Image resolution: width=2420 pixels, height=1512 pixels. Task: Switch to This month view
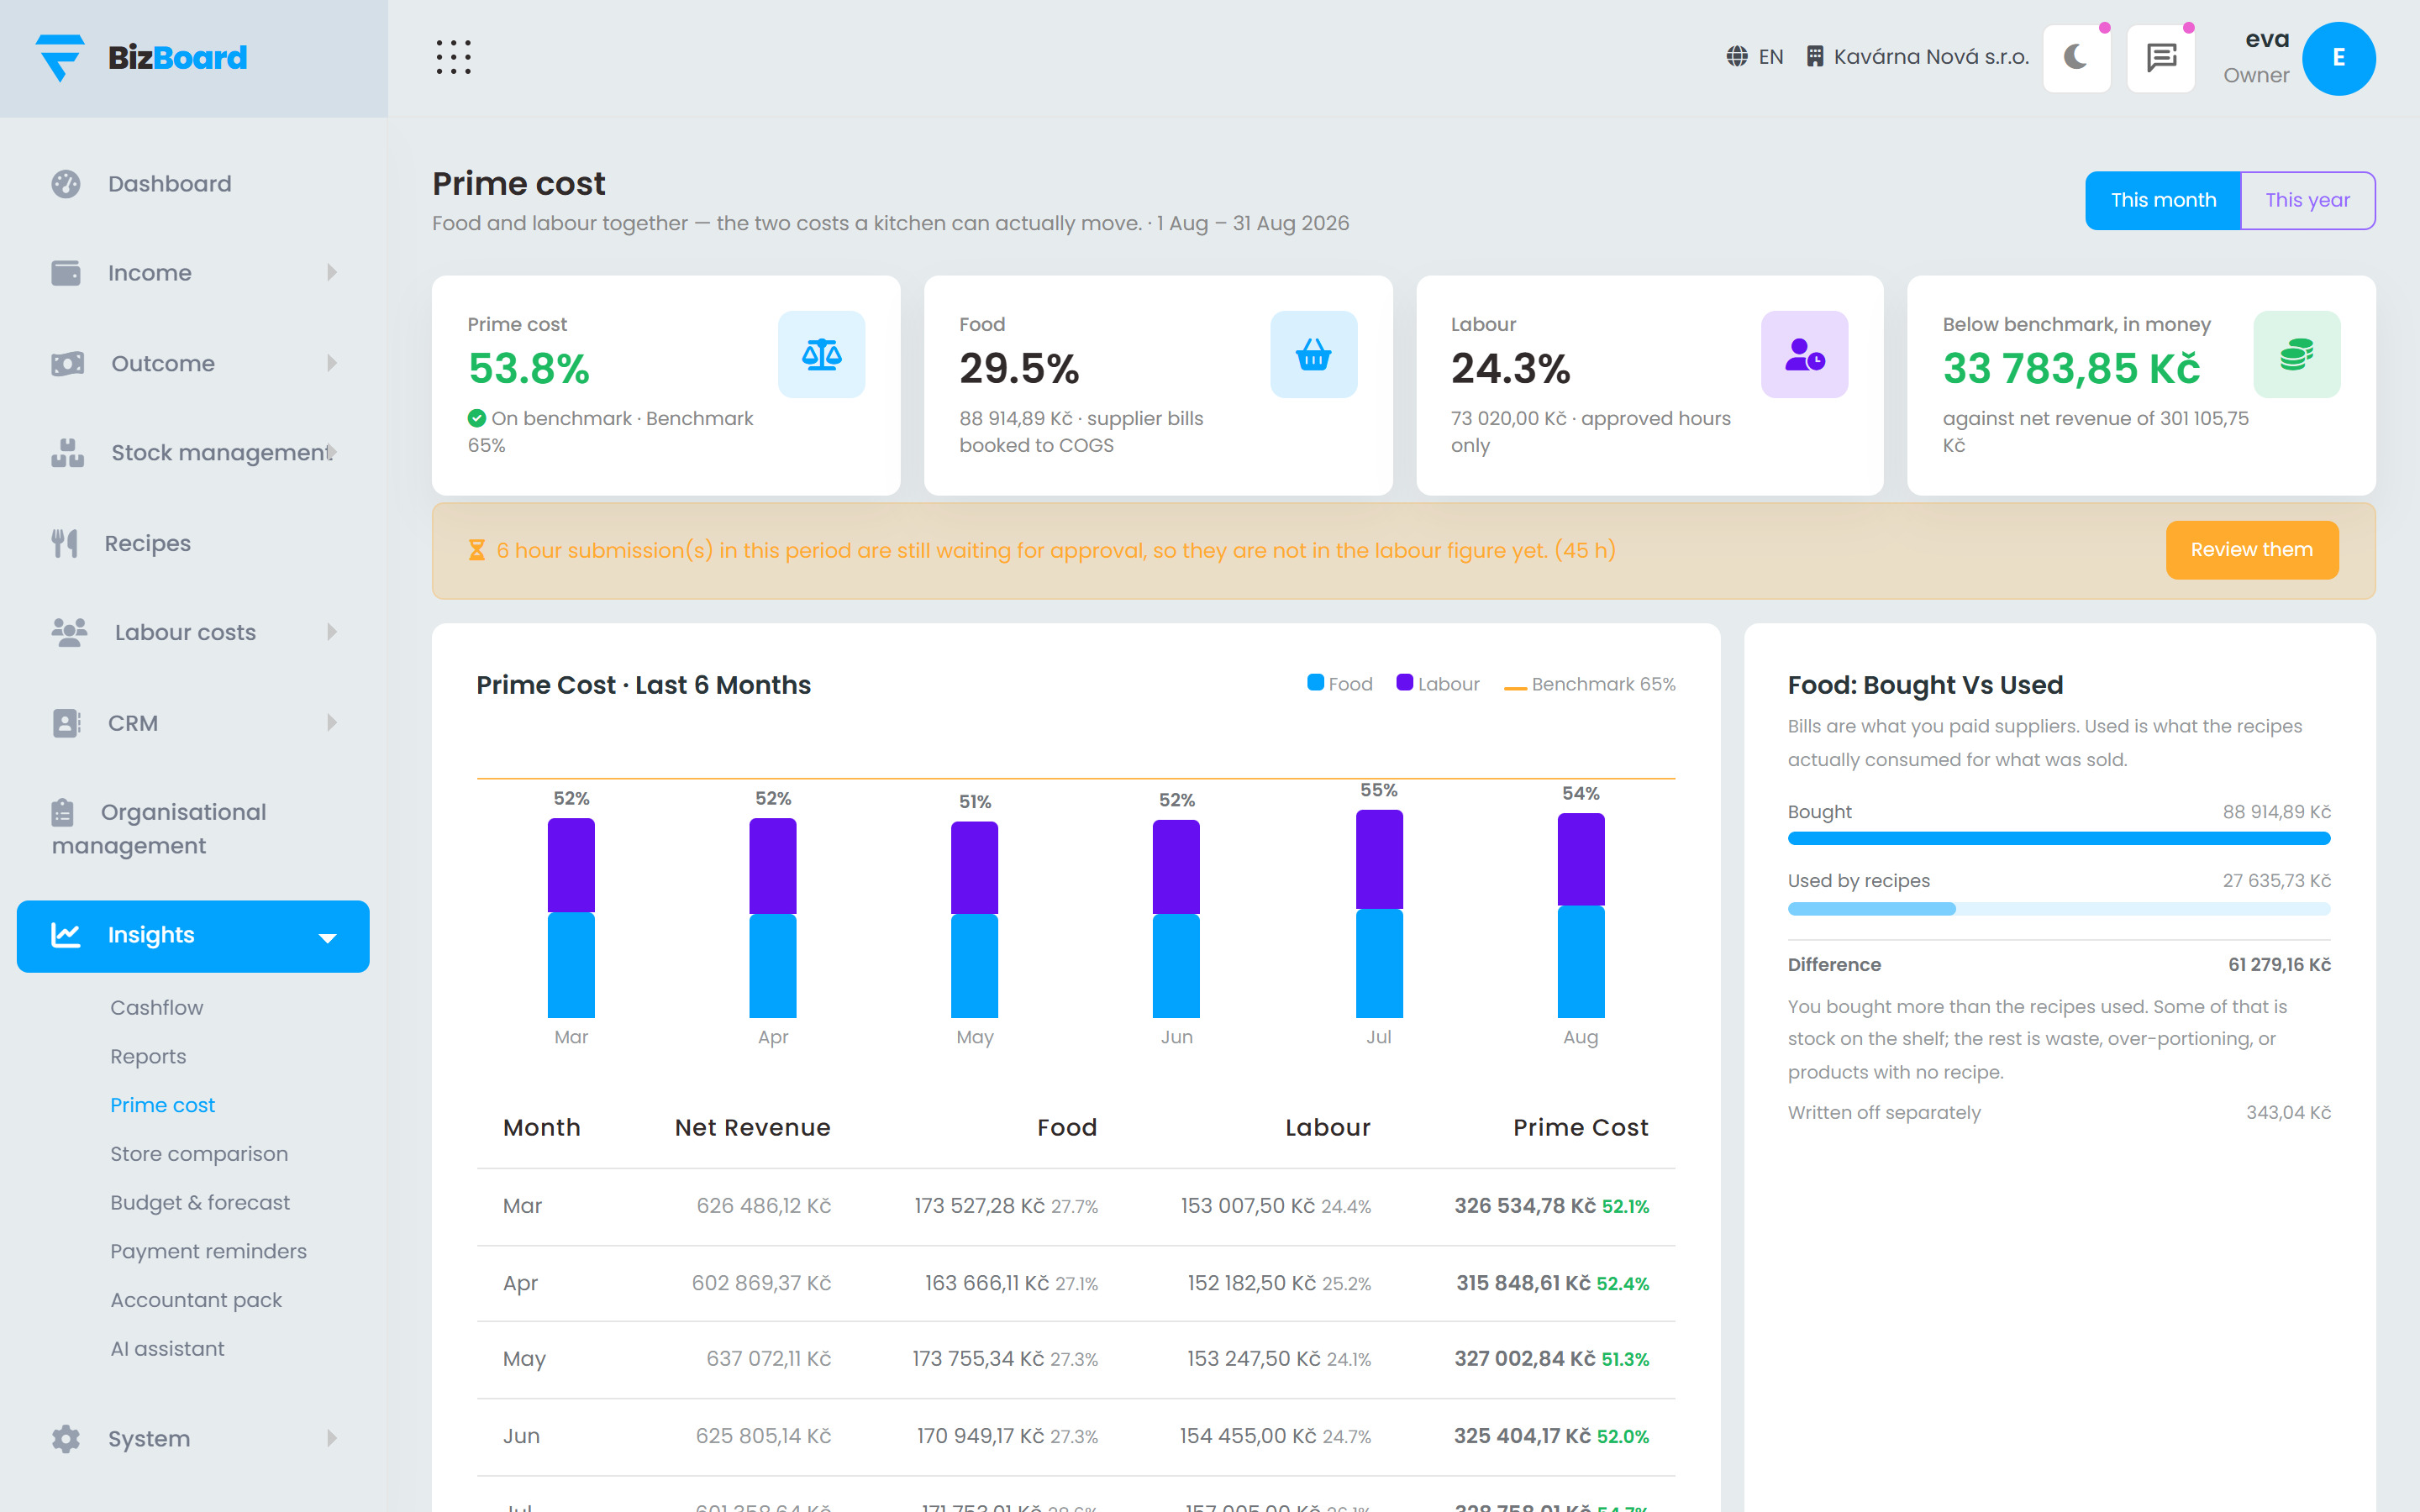click(2163, 200)
